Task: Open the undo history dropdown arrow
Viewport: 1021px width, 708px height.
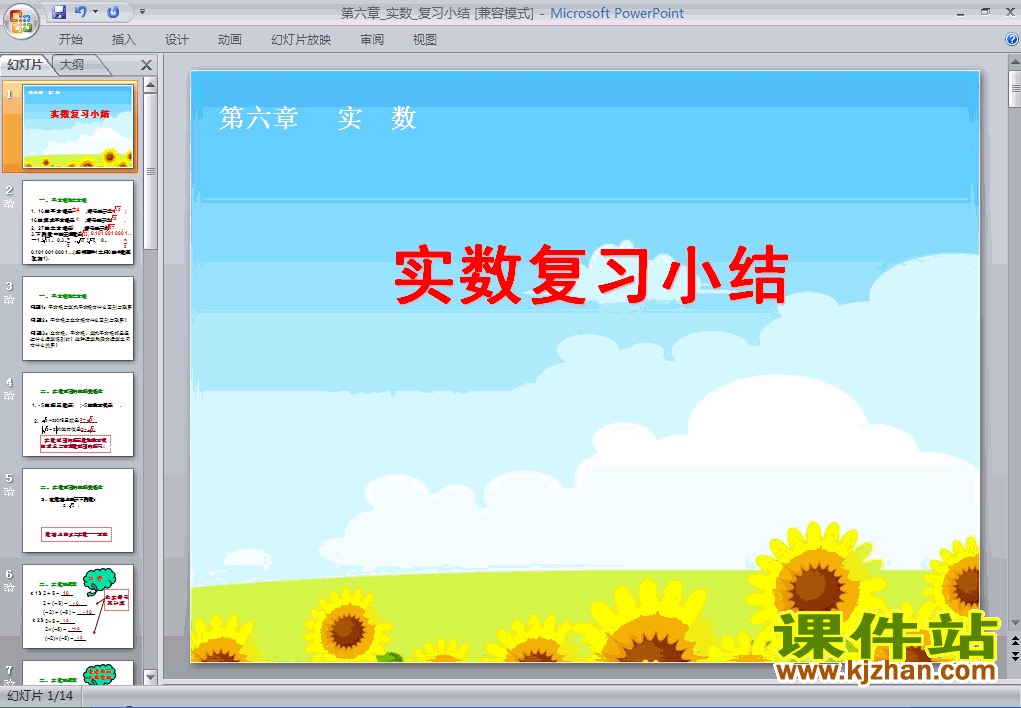Action: [95, 12]
